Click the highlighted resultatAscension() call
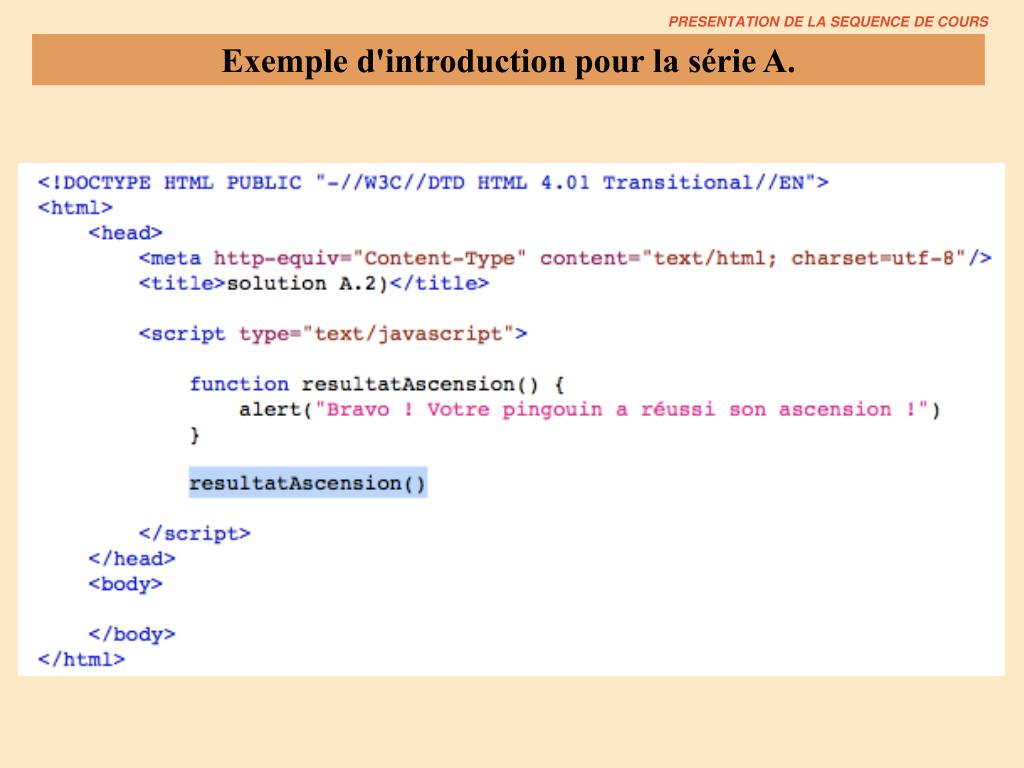 pyautogui.click(x=308, y=483)
